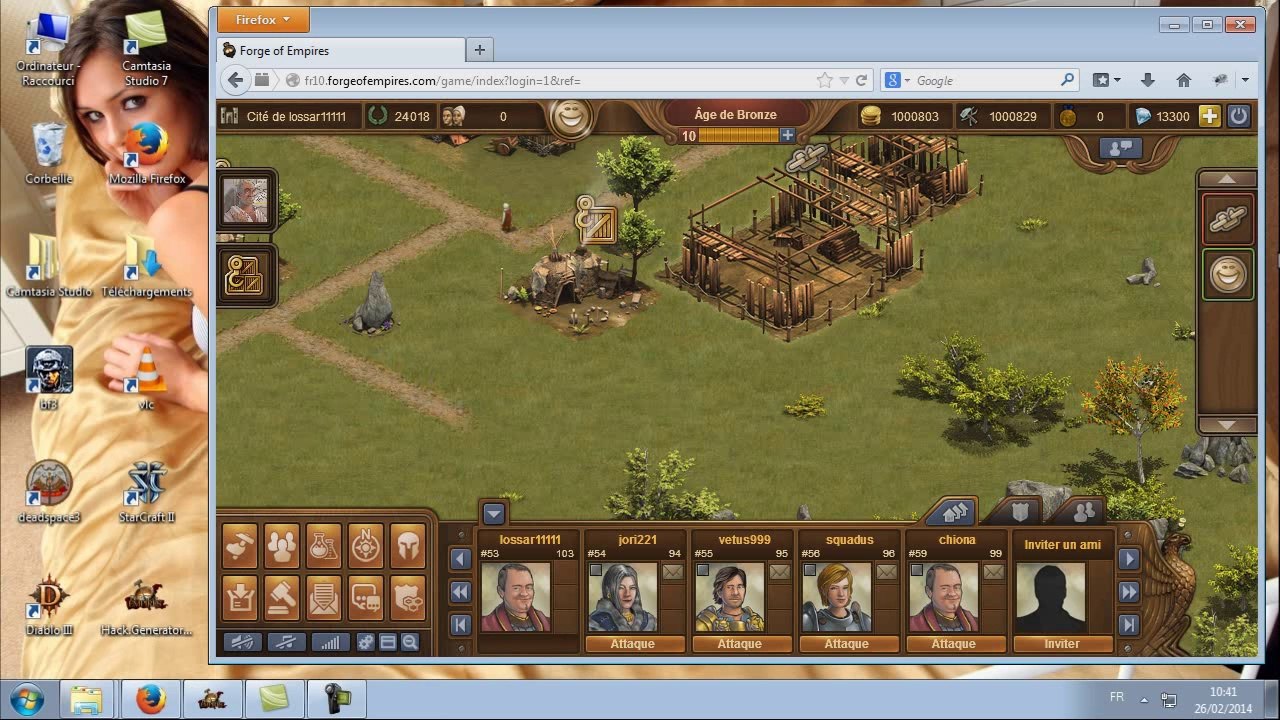The width and height of the screenshot is (1280, 720).
Task: Click the happiness smiley face at top
Action: click(x=572, y=117)
